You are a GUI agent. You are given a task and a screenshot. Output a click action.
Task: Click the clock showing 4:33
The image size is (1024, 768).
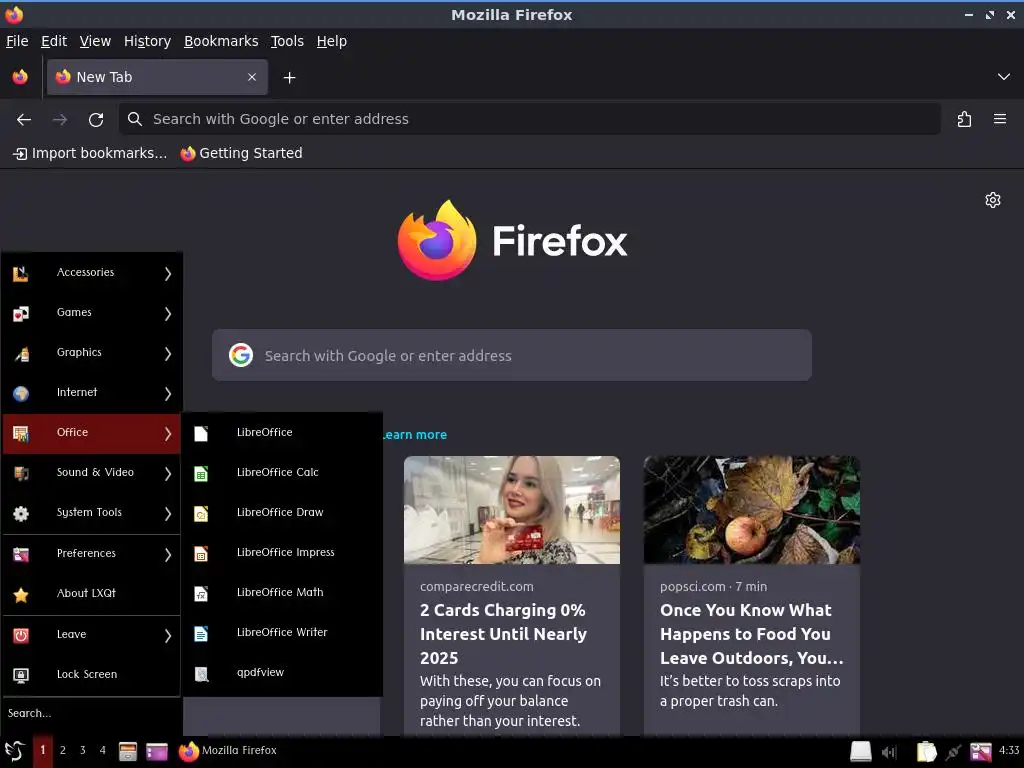(1009, 751)
